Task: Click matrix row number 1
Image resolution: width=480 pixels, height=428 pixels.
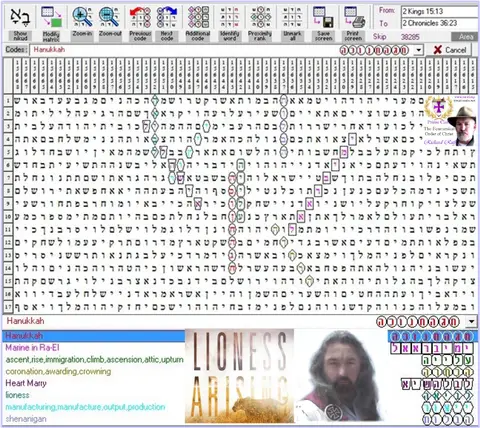Action: click(8, 100)
